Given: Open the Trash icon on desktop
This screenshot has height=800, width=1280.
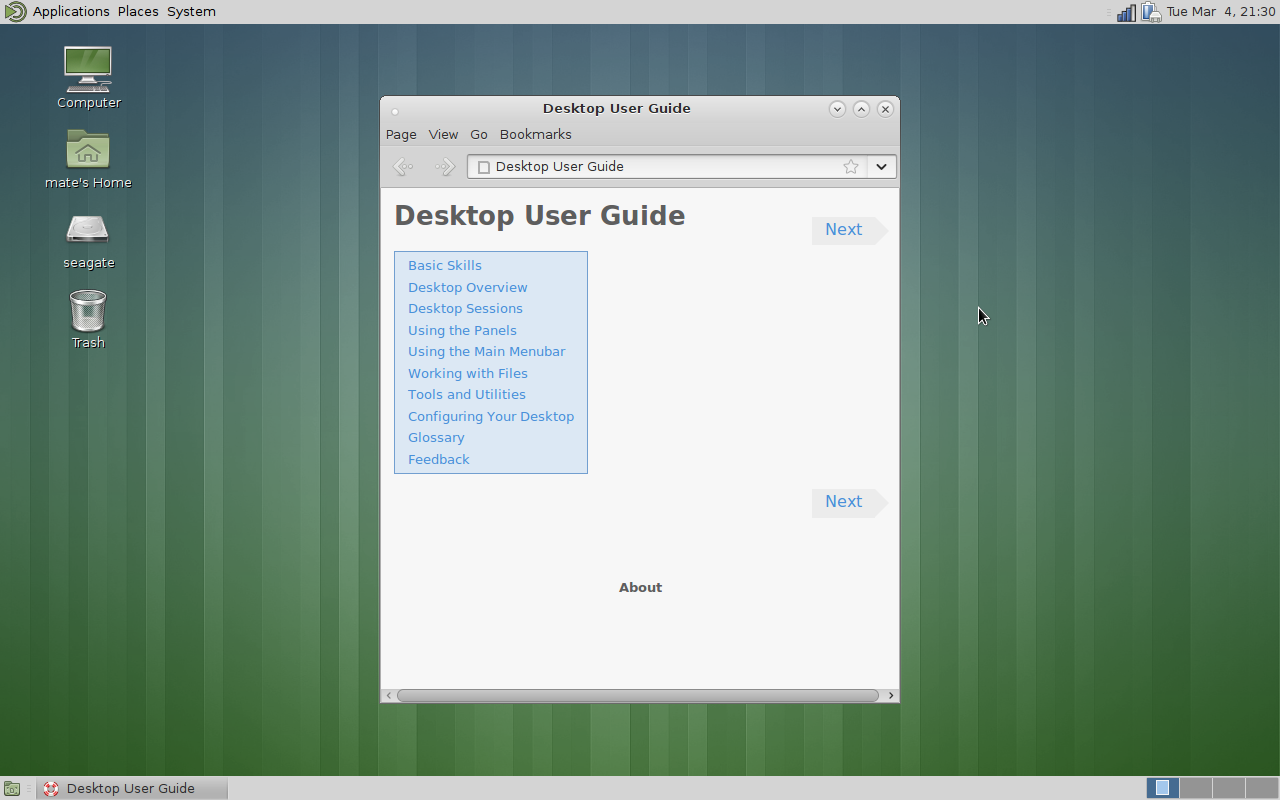Looking at the screenshot, I should [88, 311].
